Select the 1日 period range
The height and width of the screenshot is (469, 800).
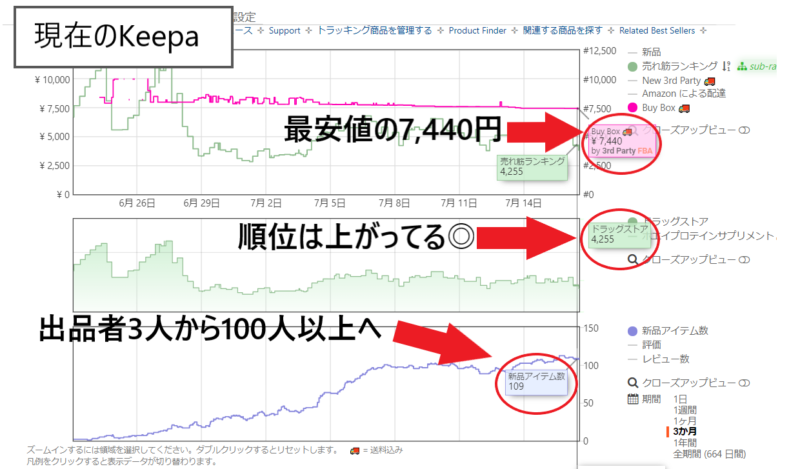coord(680,399)
